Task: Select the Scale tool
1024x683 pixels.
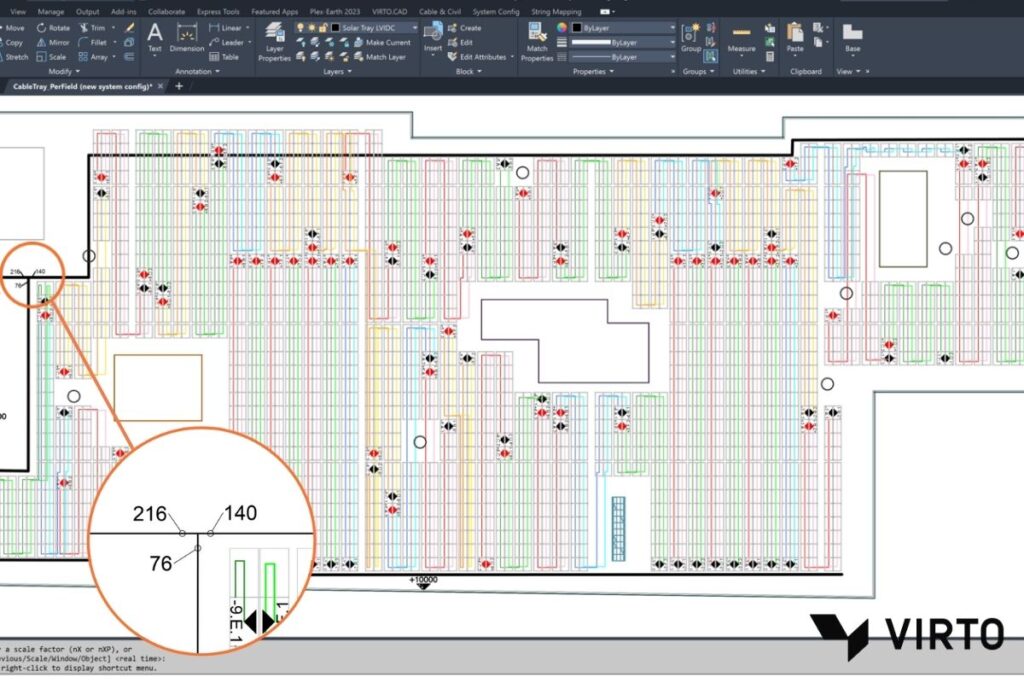Action: (x=51, y=57)
